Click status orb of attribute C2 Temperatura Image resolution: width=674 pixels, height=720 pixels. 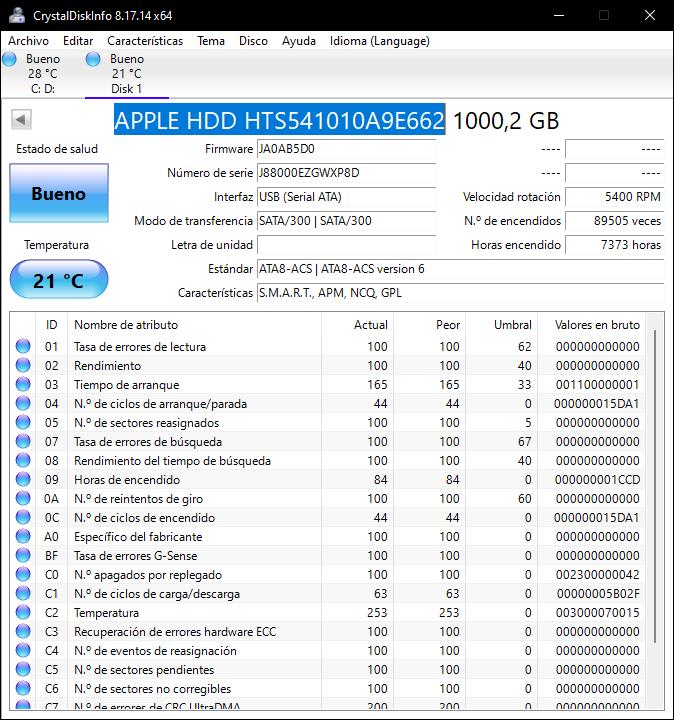[x=23, y=612]
